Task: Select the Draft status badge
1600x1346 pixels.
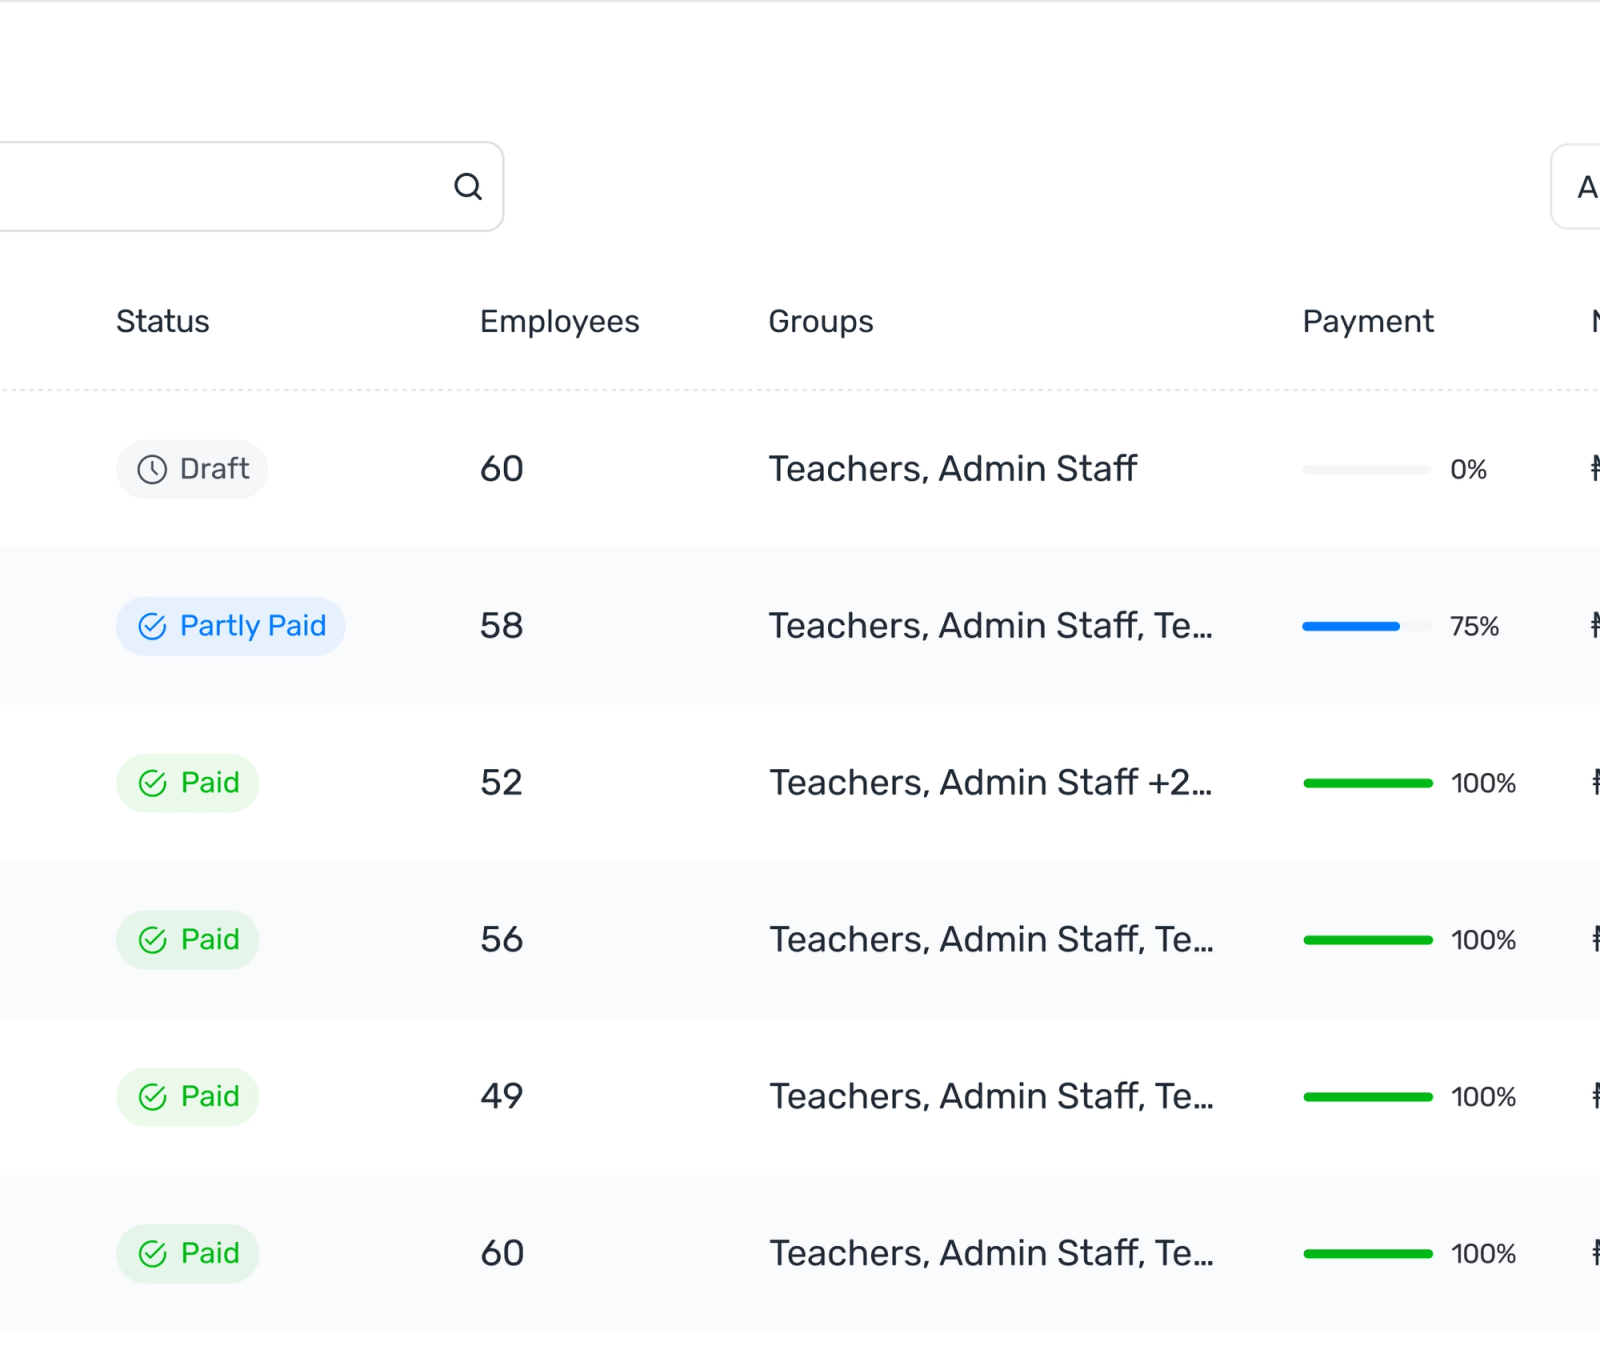Action: tap(192, 469)
